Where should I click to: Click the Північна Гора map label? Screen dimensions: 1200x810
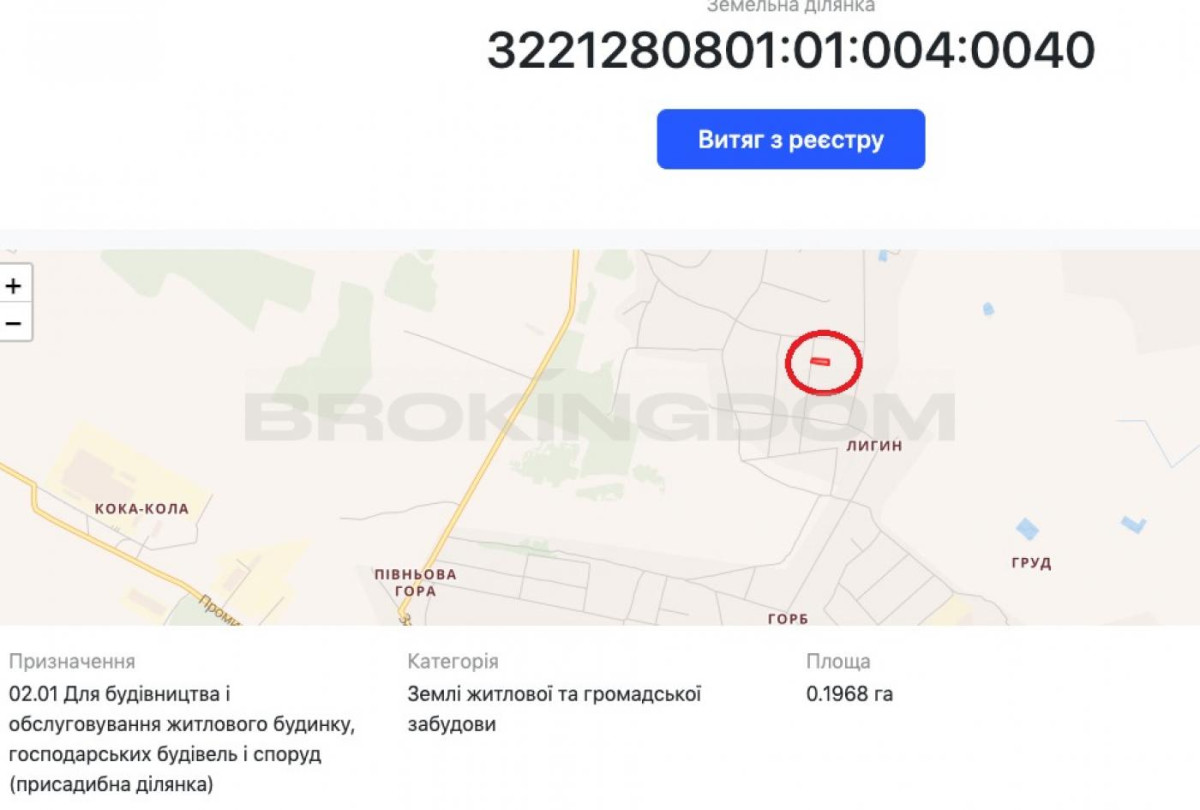coord(415,582)
